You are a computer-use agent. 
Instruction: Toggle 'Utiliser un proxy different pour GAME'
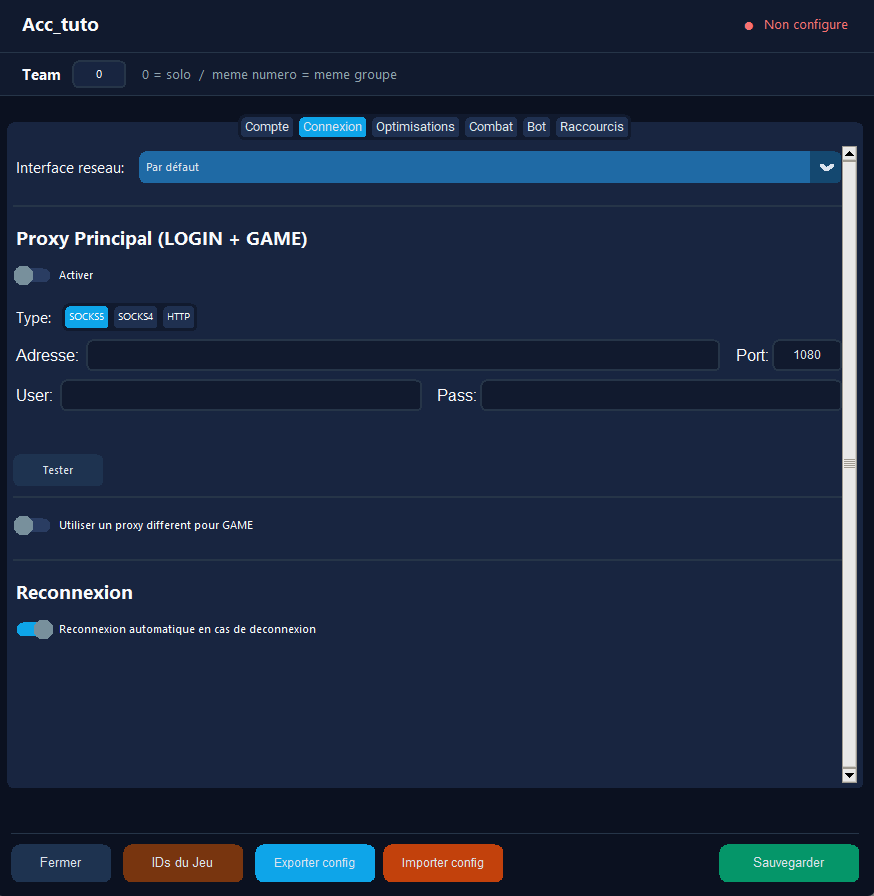tap(30, 524)
